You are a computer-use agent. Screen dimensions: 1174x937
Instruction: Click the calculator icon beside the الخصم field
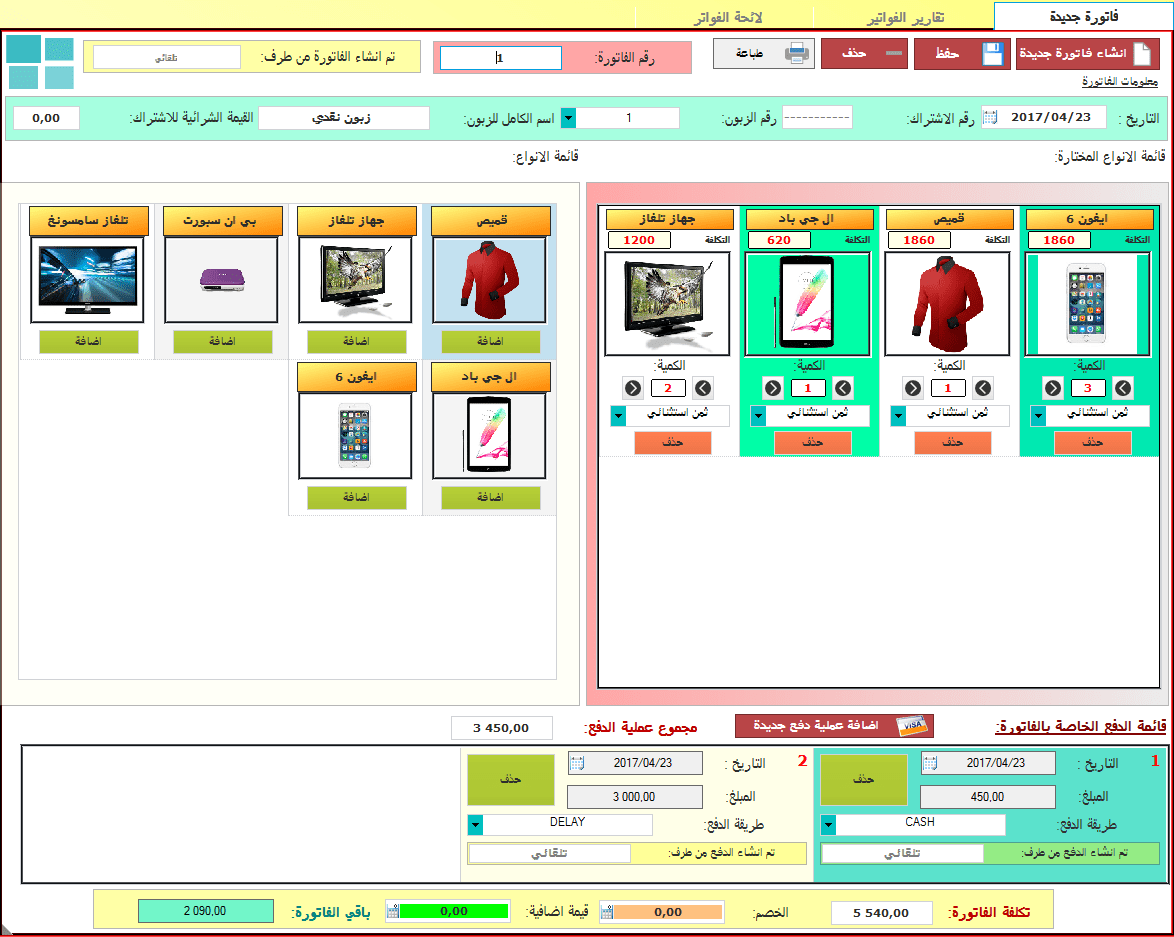(606, 911)
